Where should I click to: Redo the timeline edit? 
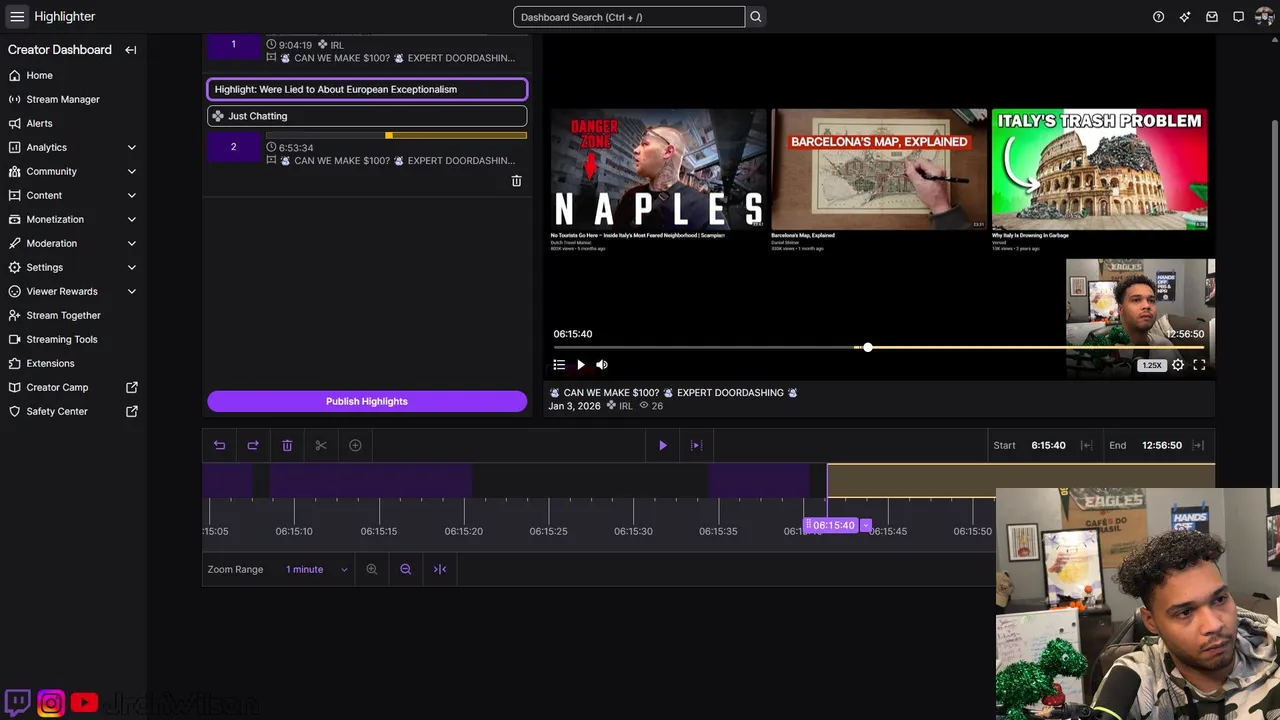253,445
